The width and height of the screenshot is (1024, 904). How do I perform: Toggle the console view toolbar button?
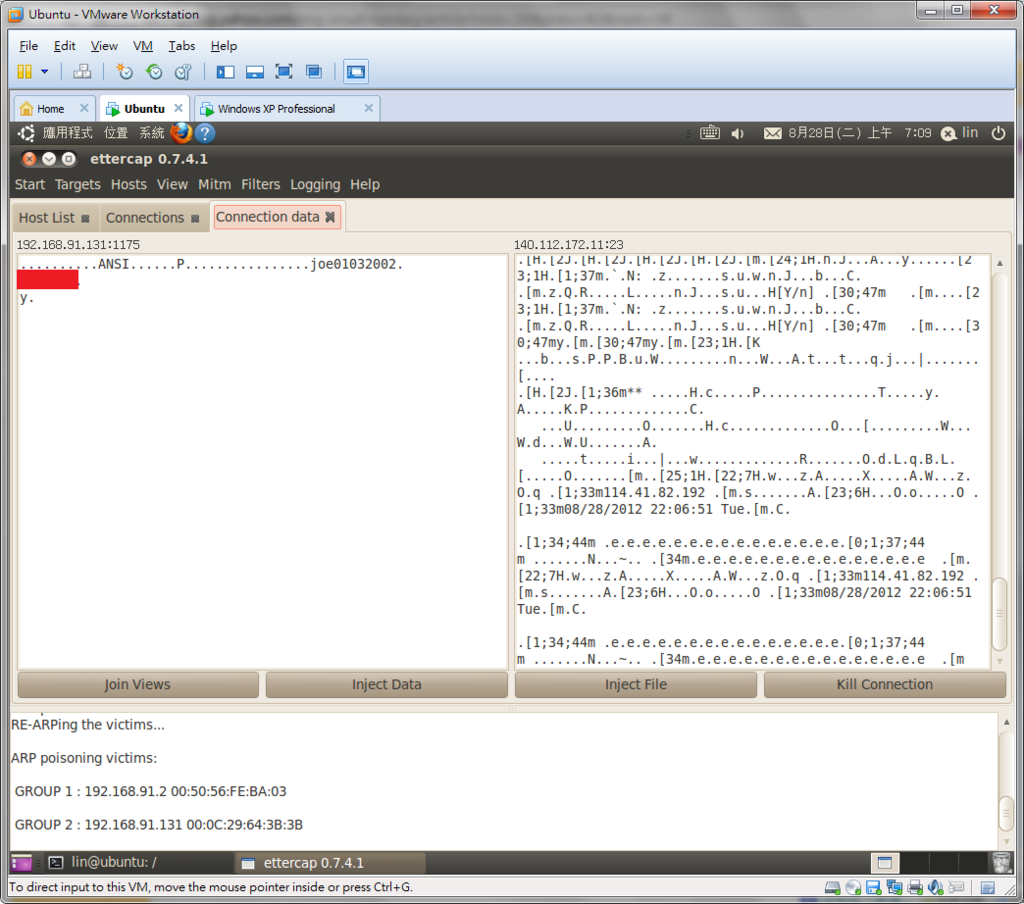point(356,72)
